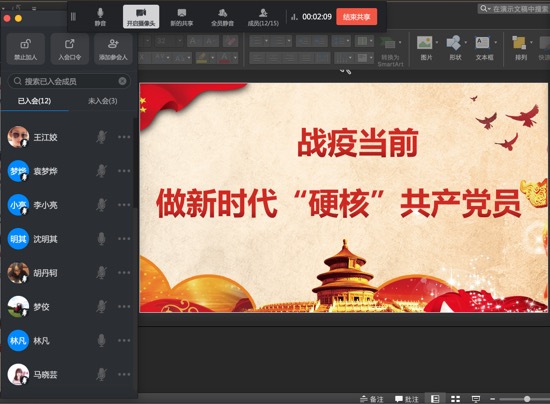The height and width of the screenshot is (404, 550).
Task: Switch to slide sorter view
Action: tap(455, 399)
